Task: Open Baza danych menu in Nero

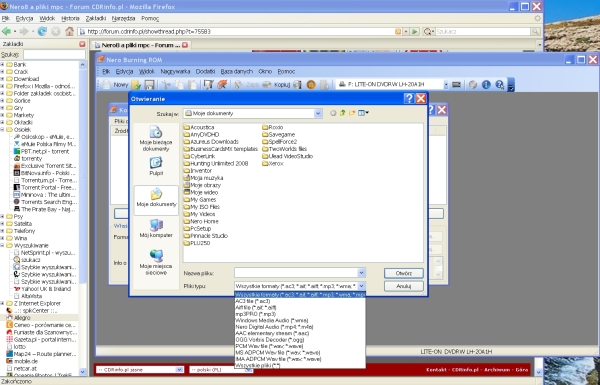Action: coord(236,72)
